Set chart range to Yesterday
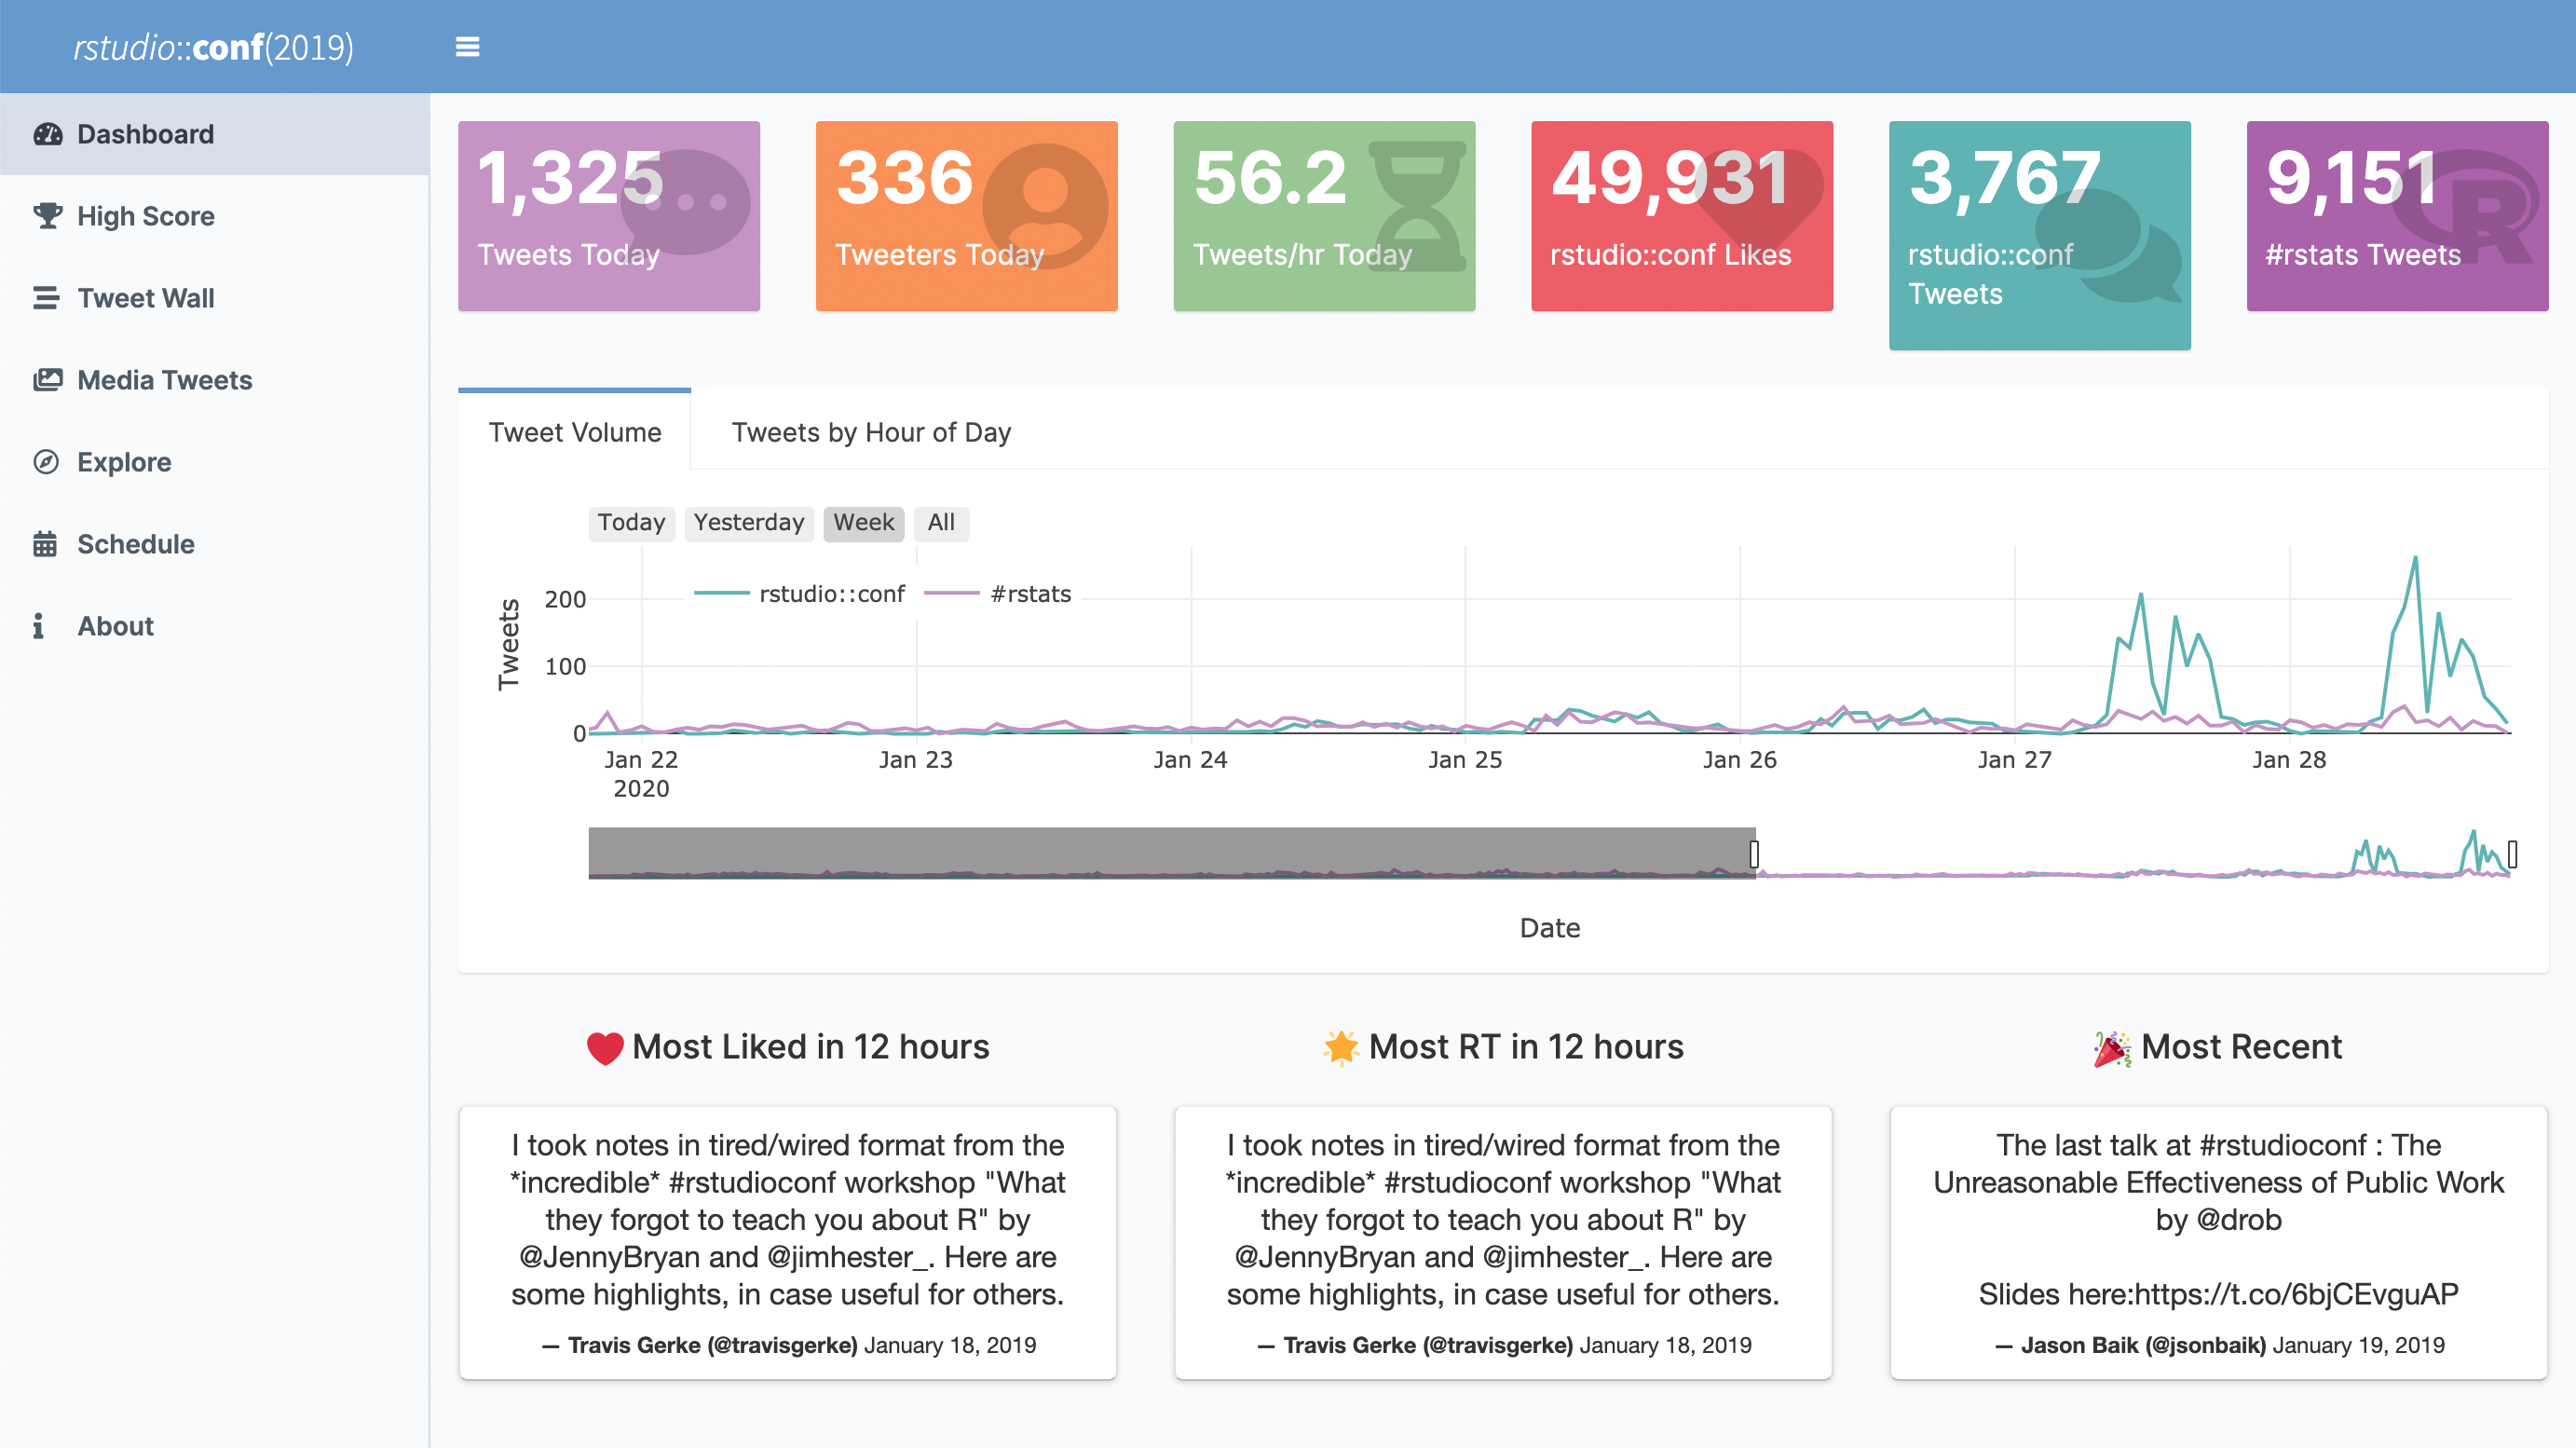Image resolution: width=2576 pixels, height=1448 pixels. tap(749, 523)
